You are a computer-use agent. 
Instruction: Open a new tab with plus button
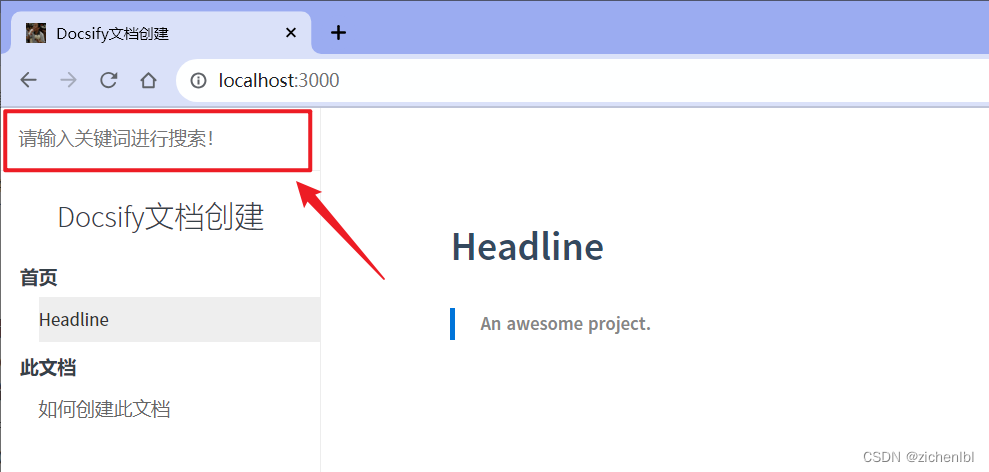pos(339,33)
